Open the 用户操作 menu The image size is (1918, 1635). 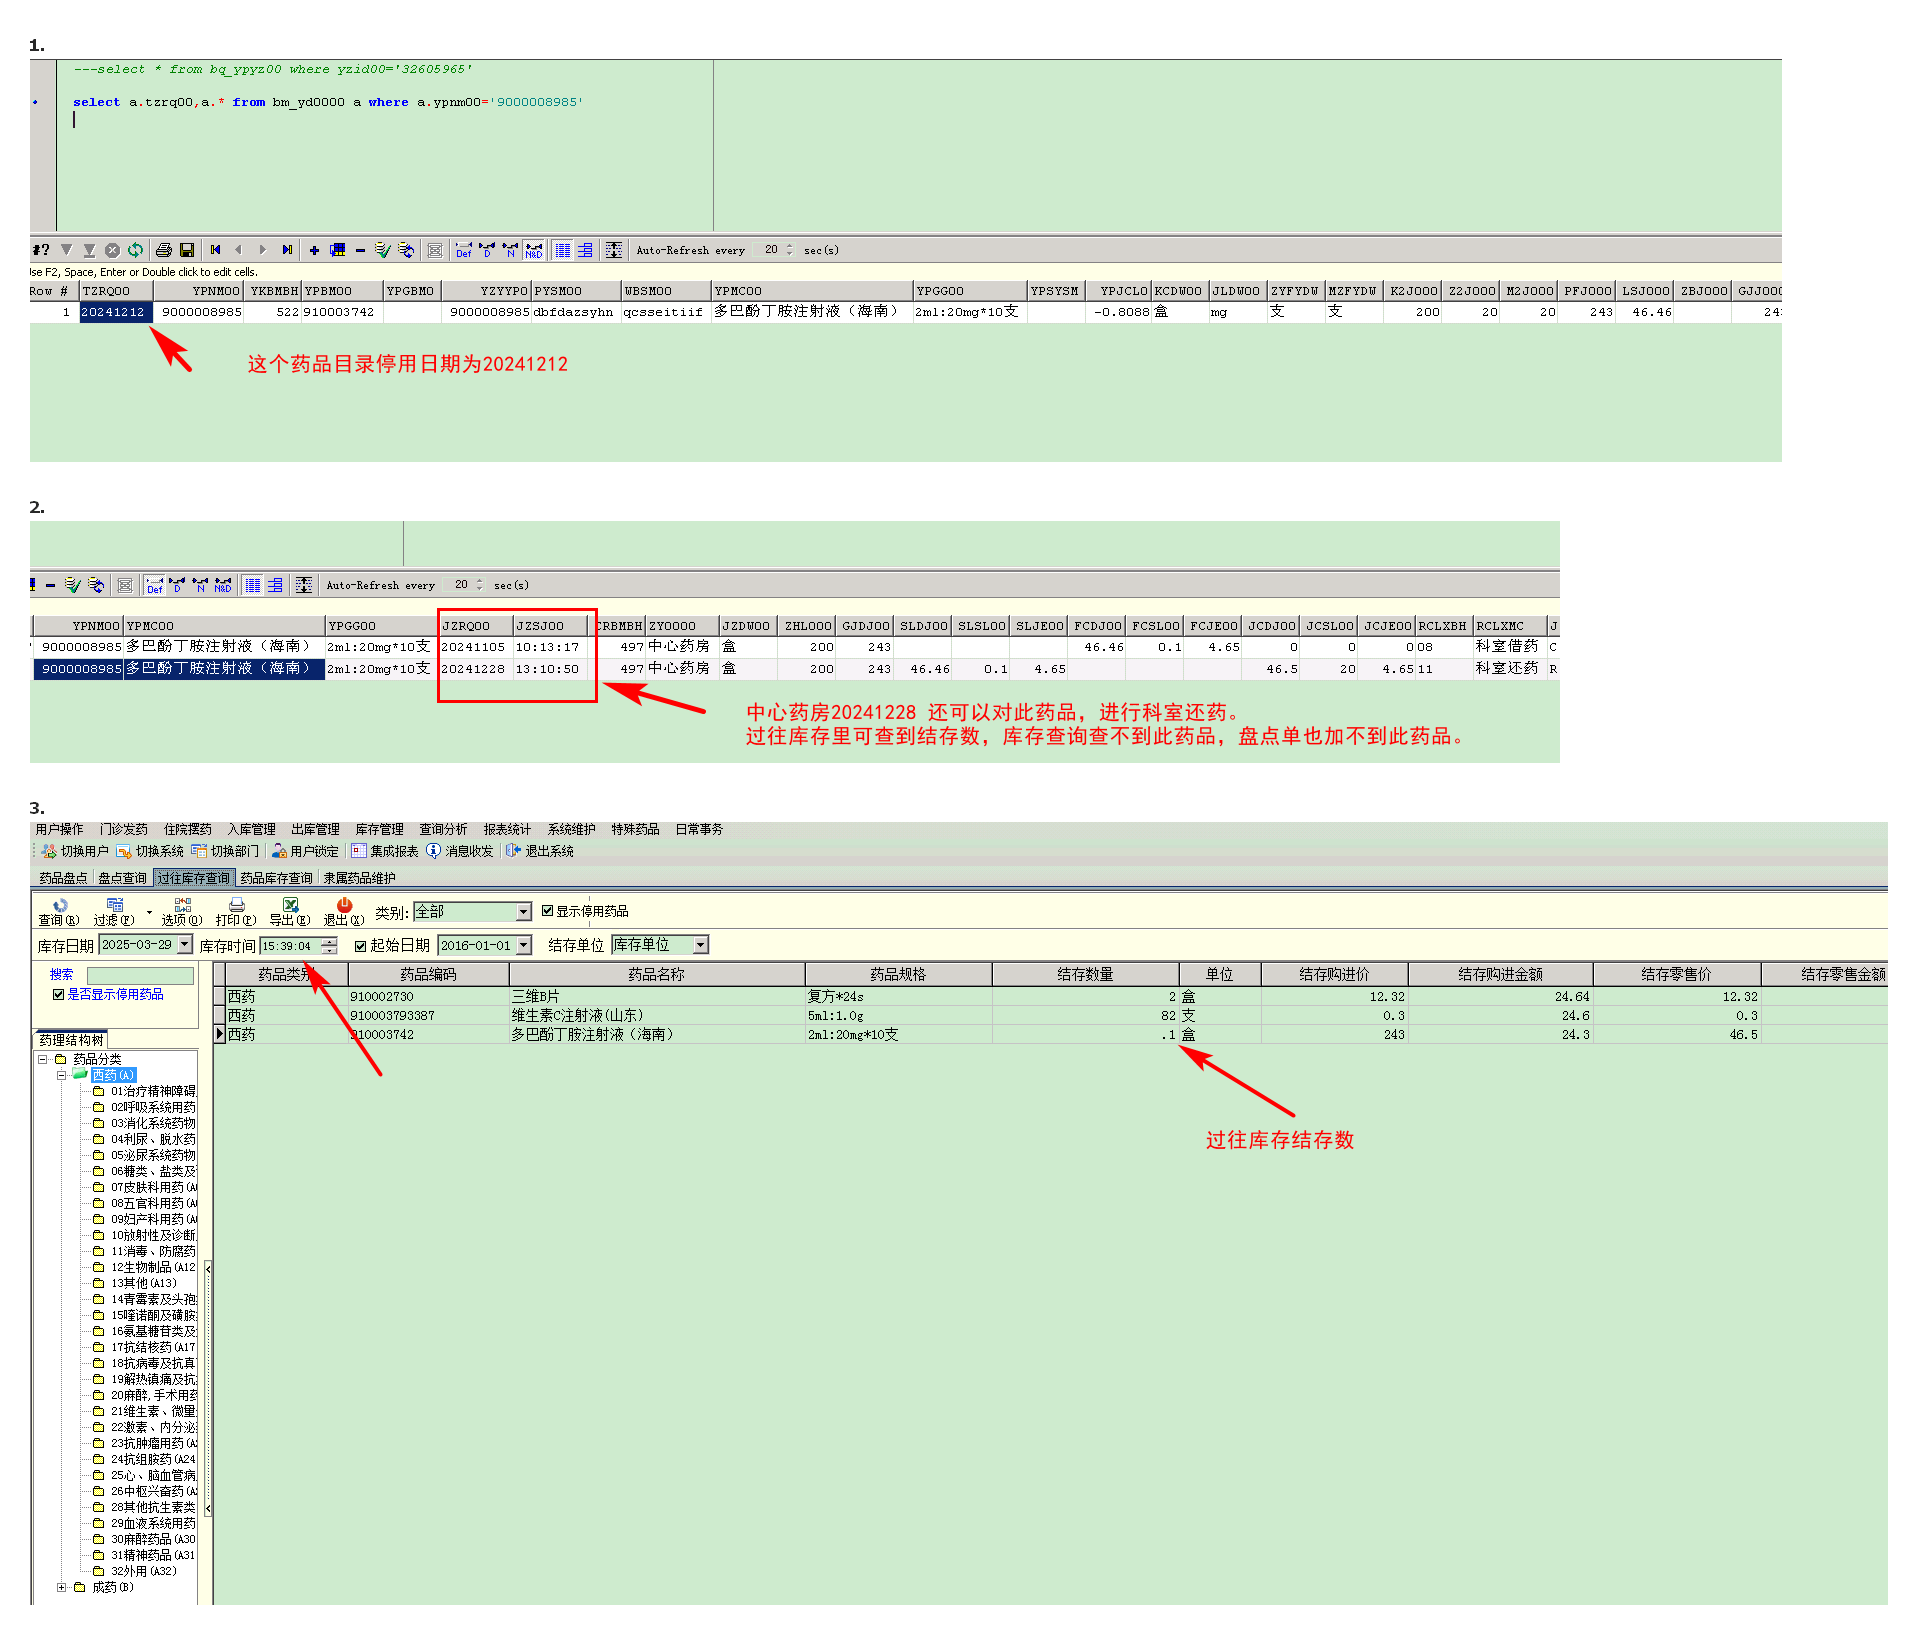tap(59, 829)
